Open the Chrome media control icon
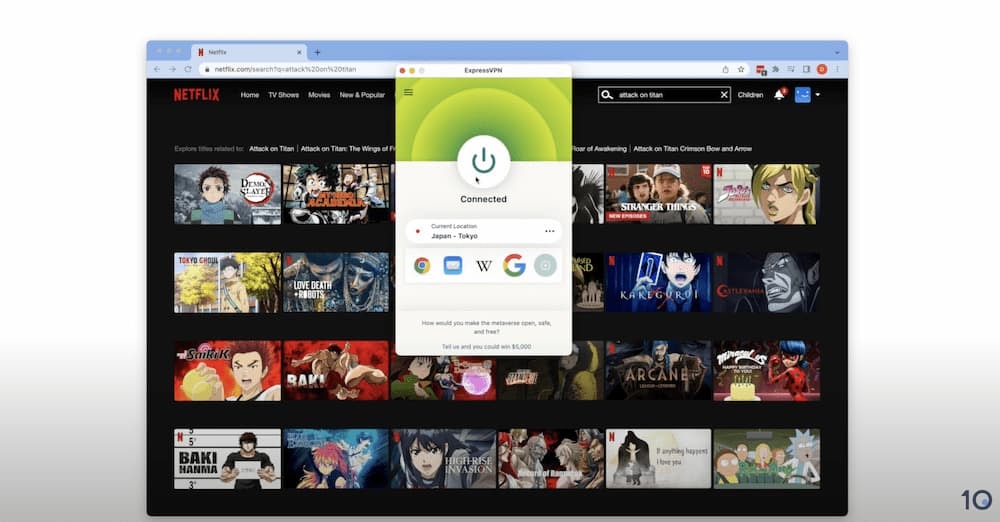This screenshot has width=1000, height=522. (791, 69)
